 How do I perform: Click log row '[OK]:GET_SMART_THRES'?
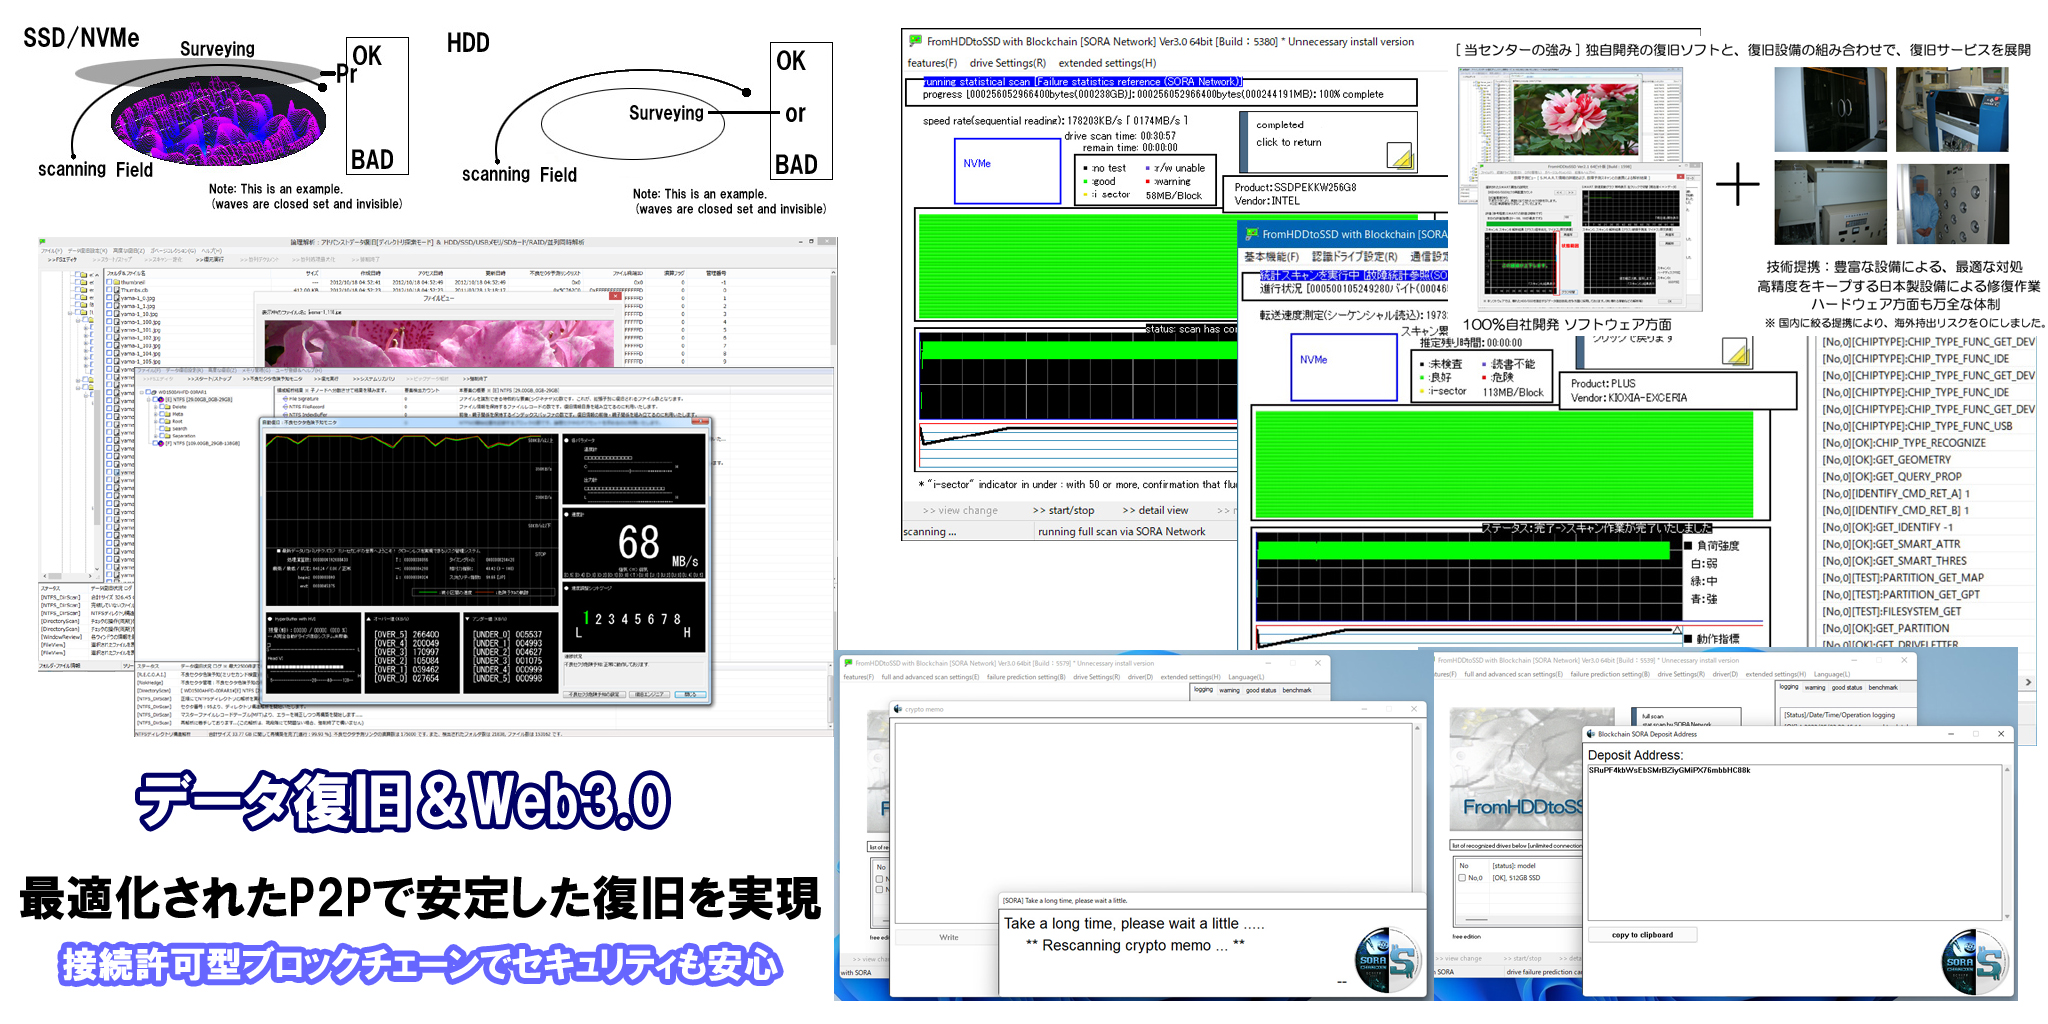click(1894, 561)
